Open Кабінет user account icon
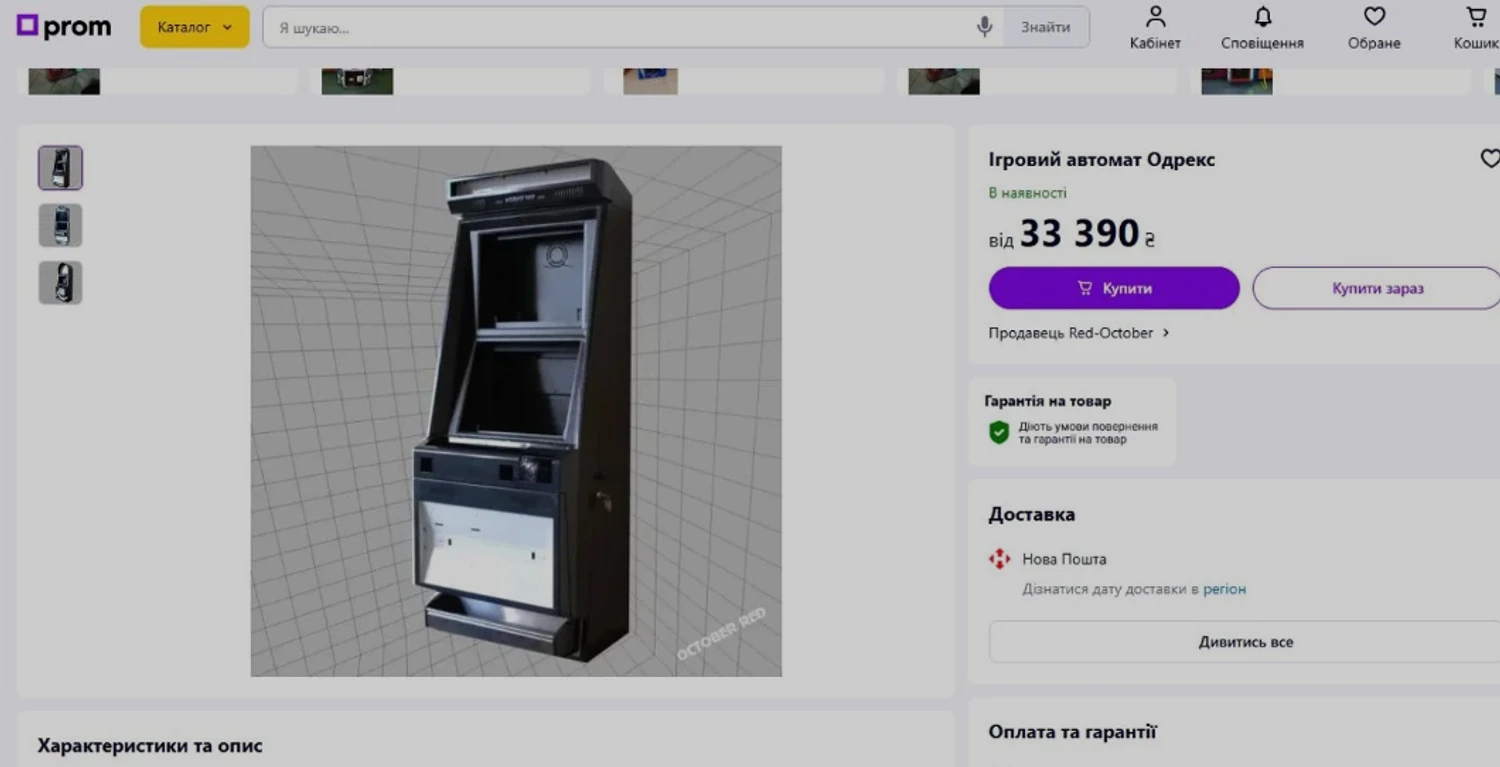 (x=1155, y=28)
